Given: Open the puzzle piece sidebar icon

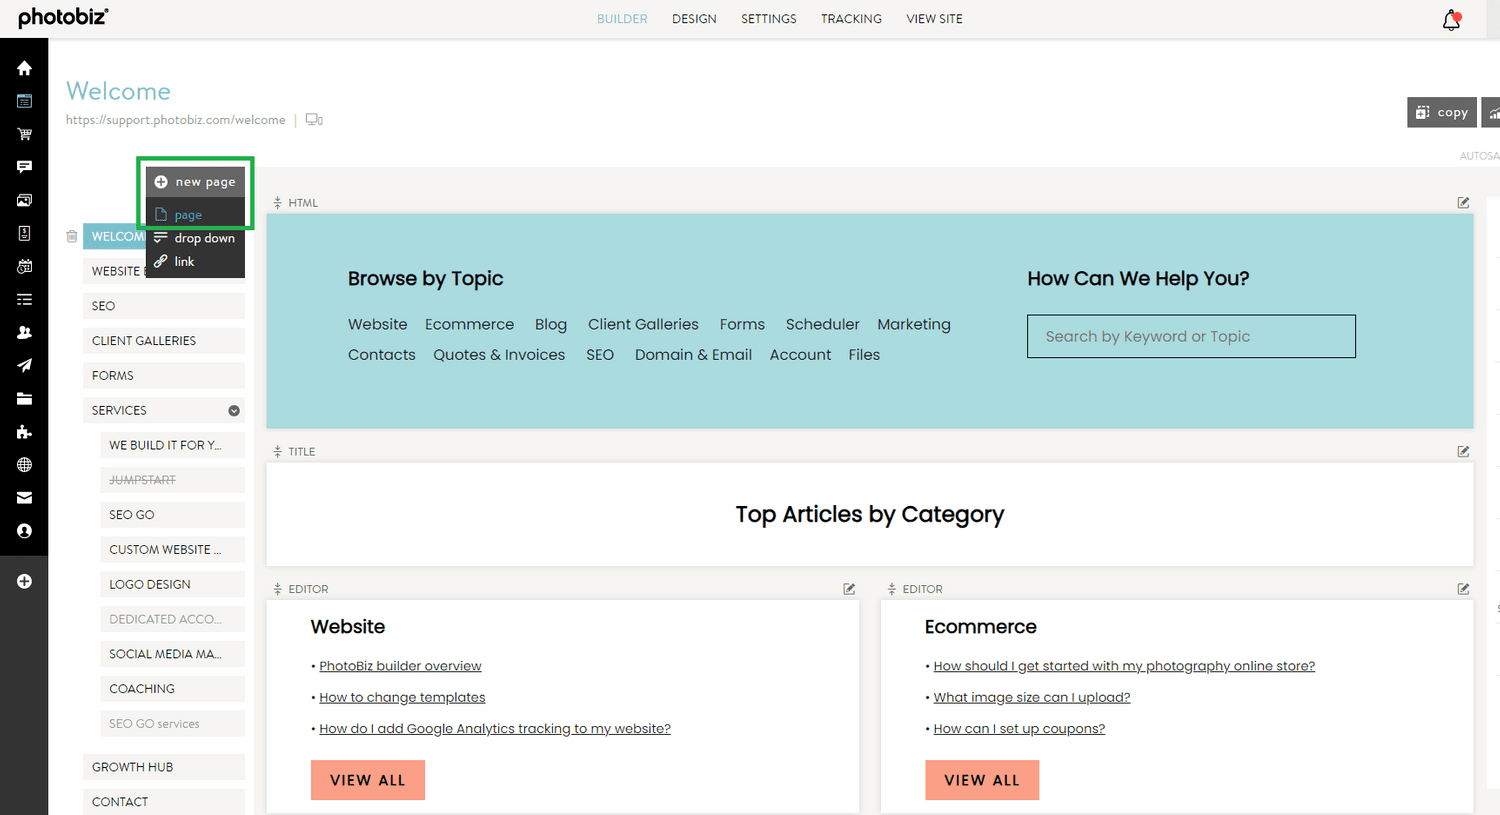Looking at the screenshot, I should pyautogui.click(x=24, y=432).
